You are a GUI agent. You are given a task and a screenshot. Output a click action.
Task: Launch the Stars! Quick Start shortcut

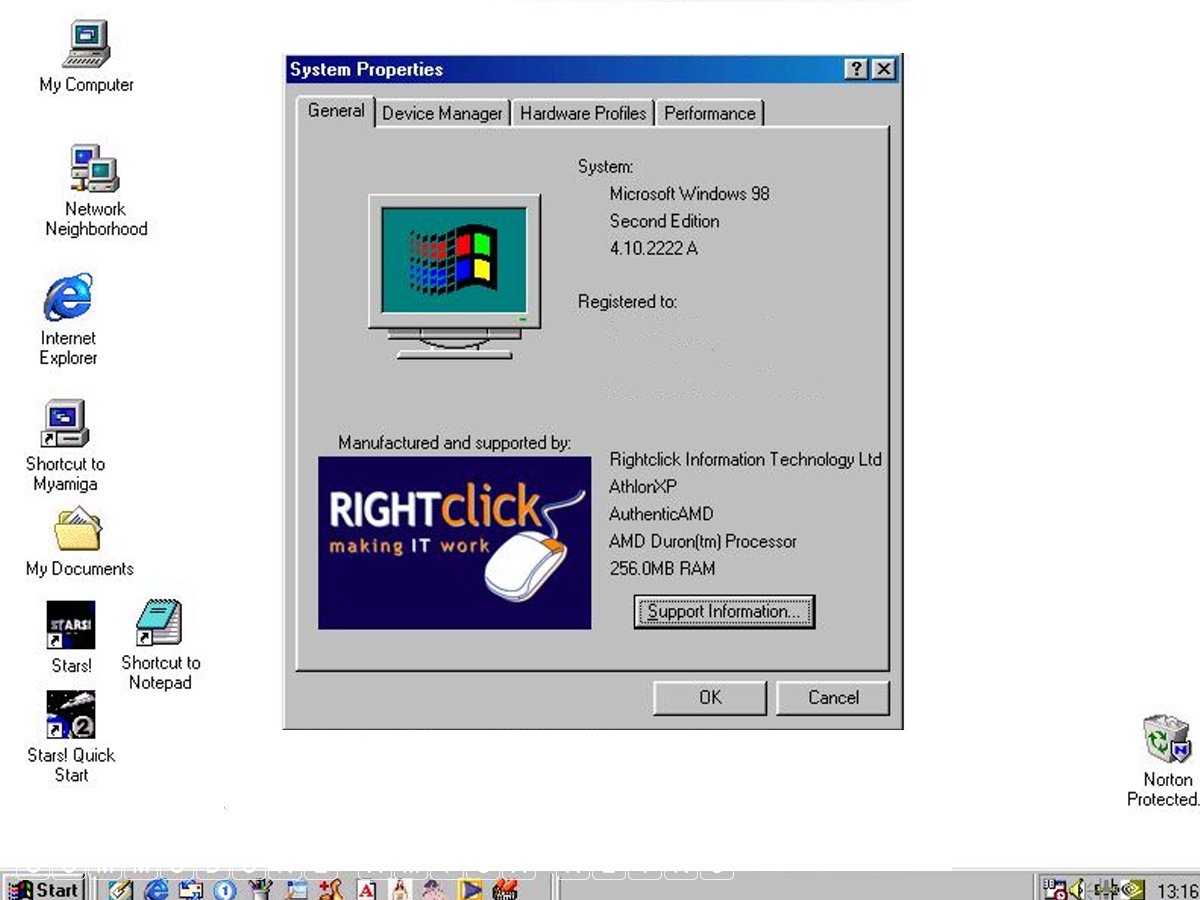71,716
